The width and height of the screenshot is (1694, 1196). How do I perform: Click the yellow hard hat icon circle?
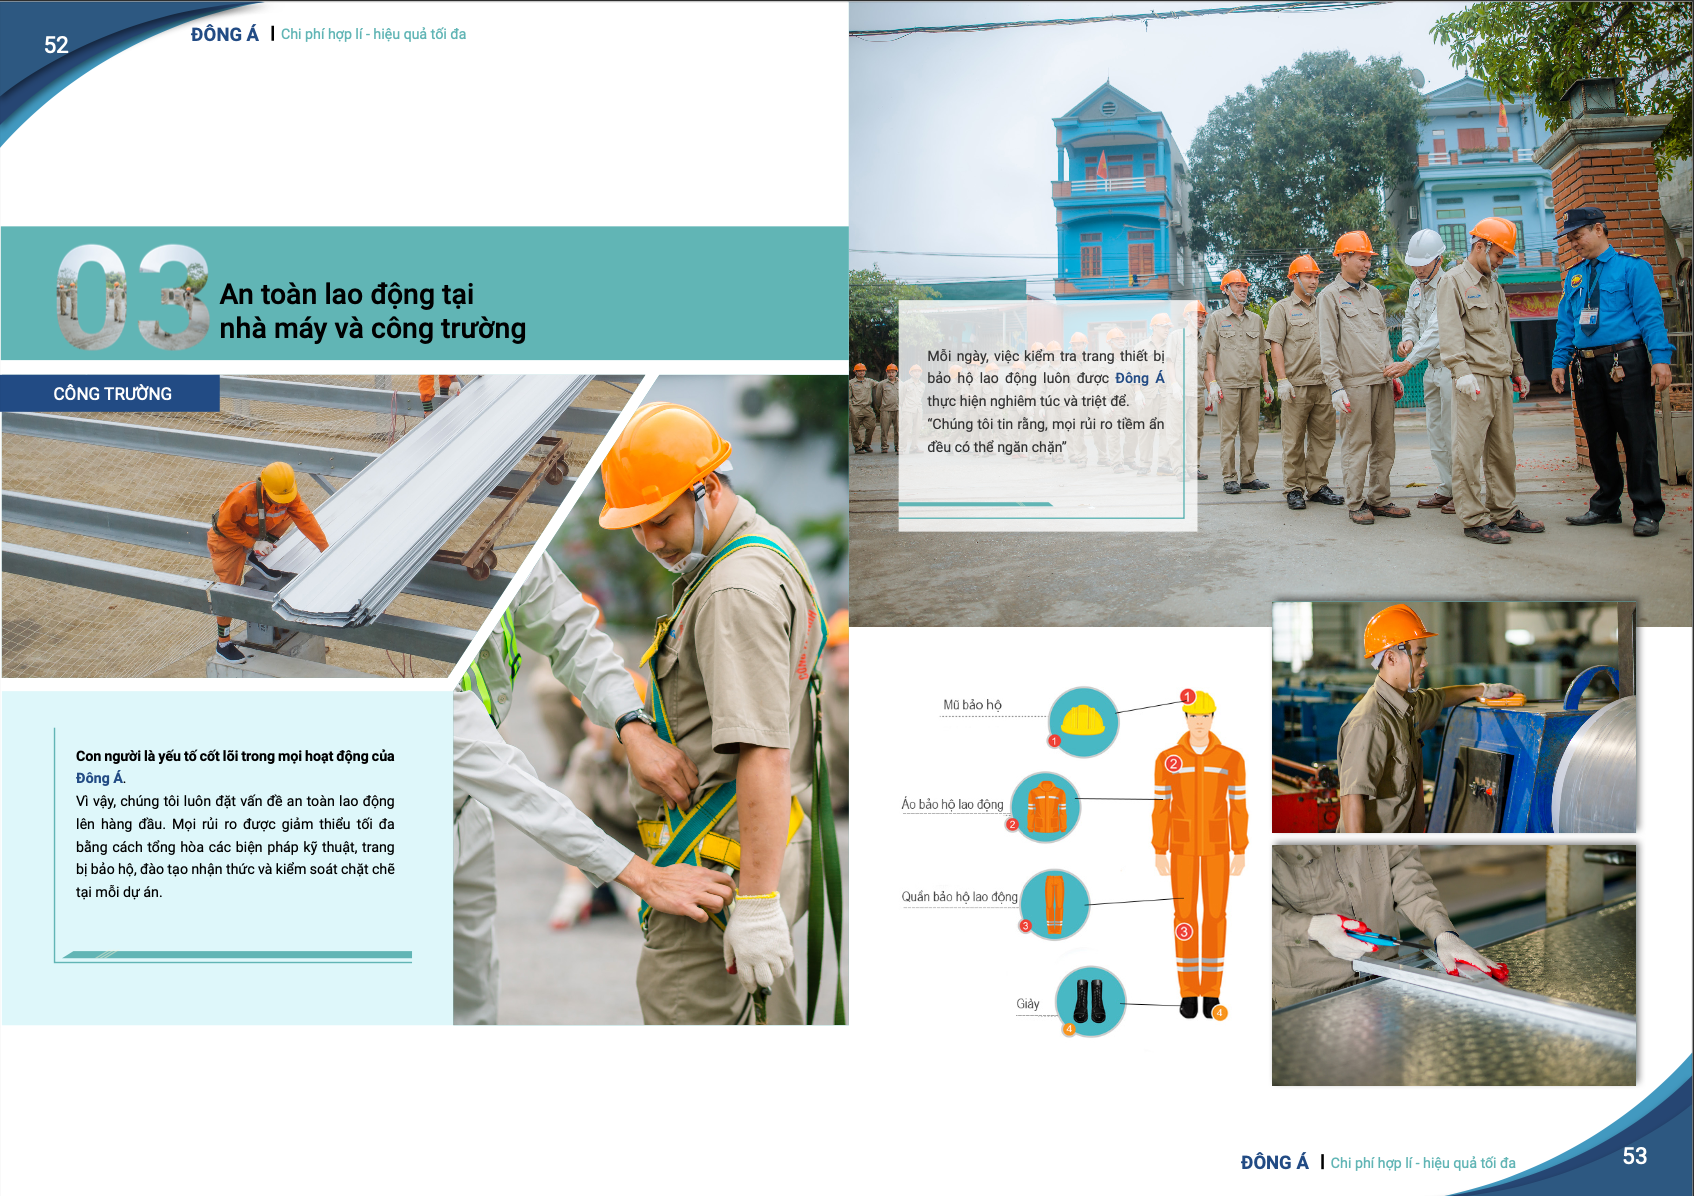[x=1082, y=721]
